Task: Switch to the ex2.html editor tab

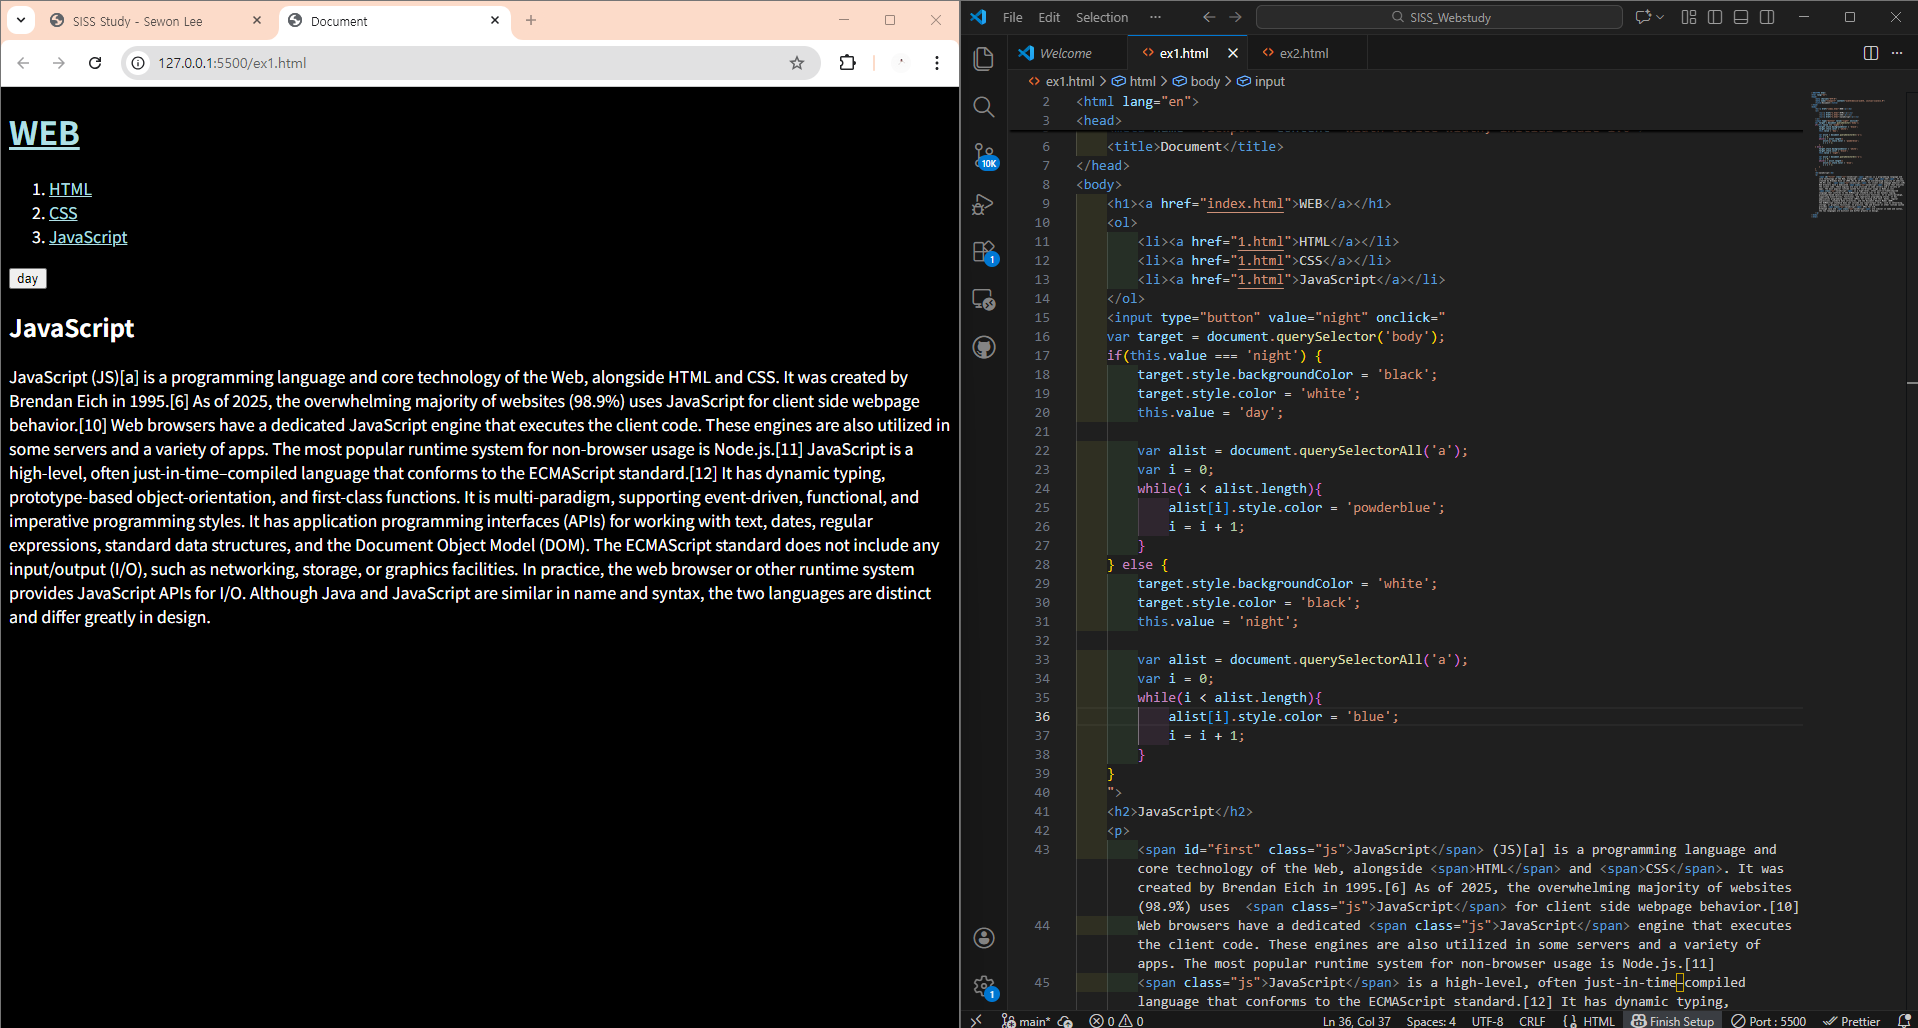Action: [x=1303, y=53]
